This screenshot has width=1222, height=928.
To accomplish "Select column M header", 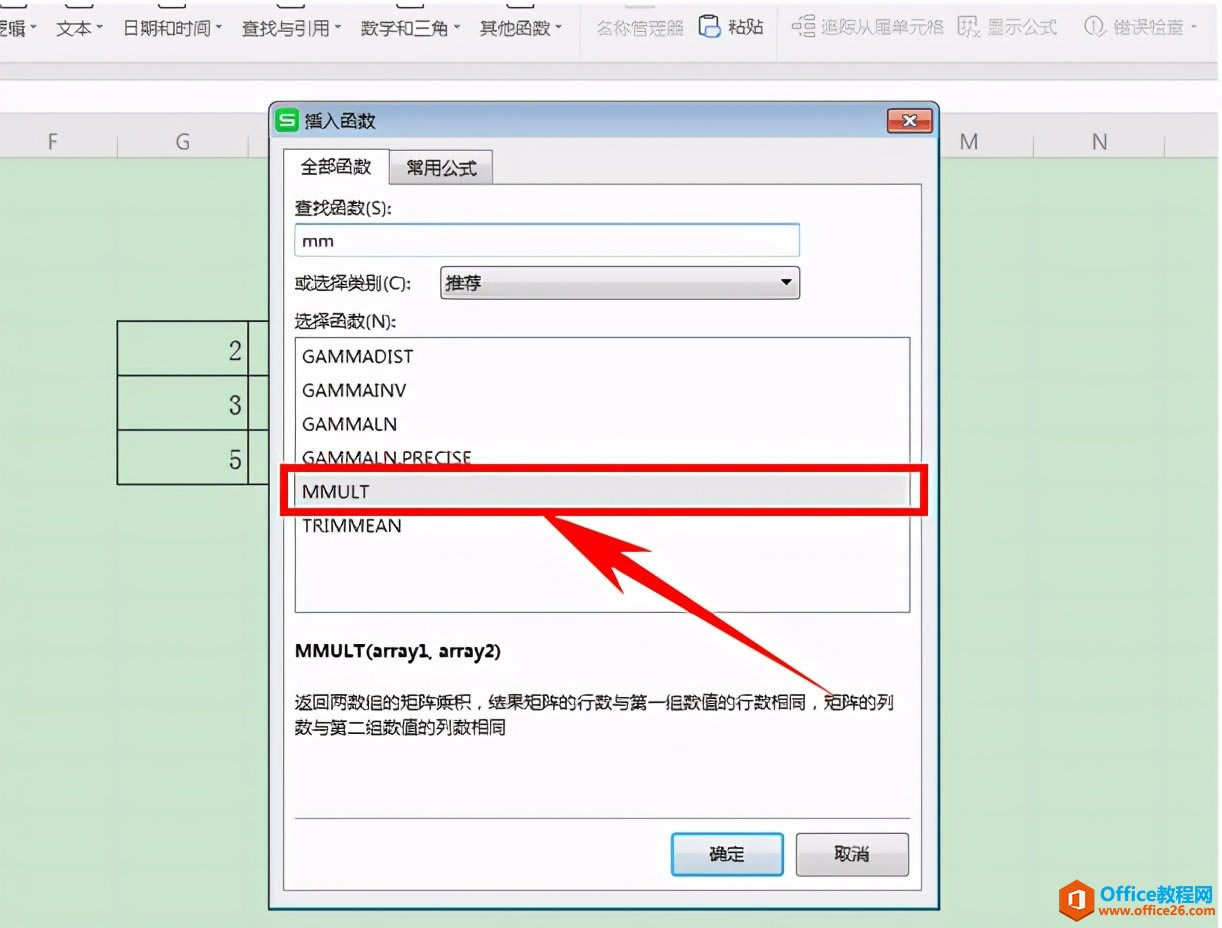I will (969, 142).
